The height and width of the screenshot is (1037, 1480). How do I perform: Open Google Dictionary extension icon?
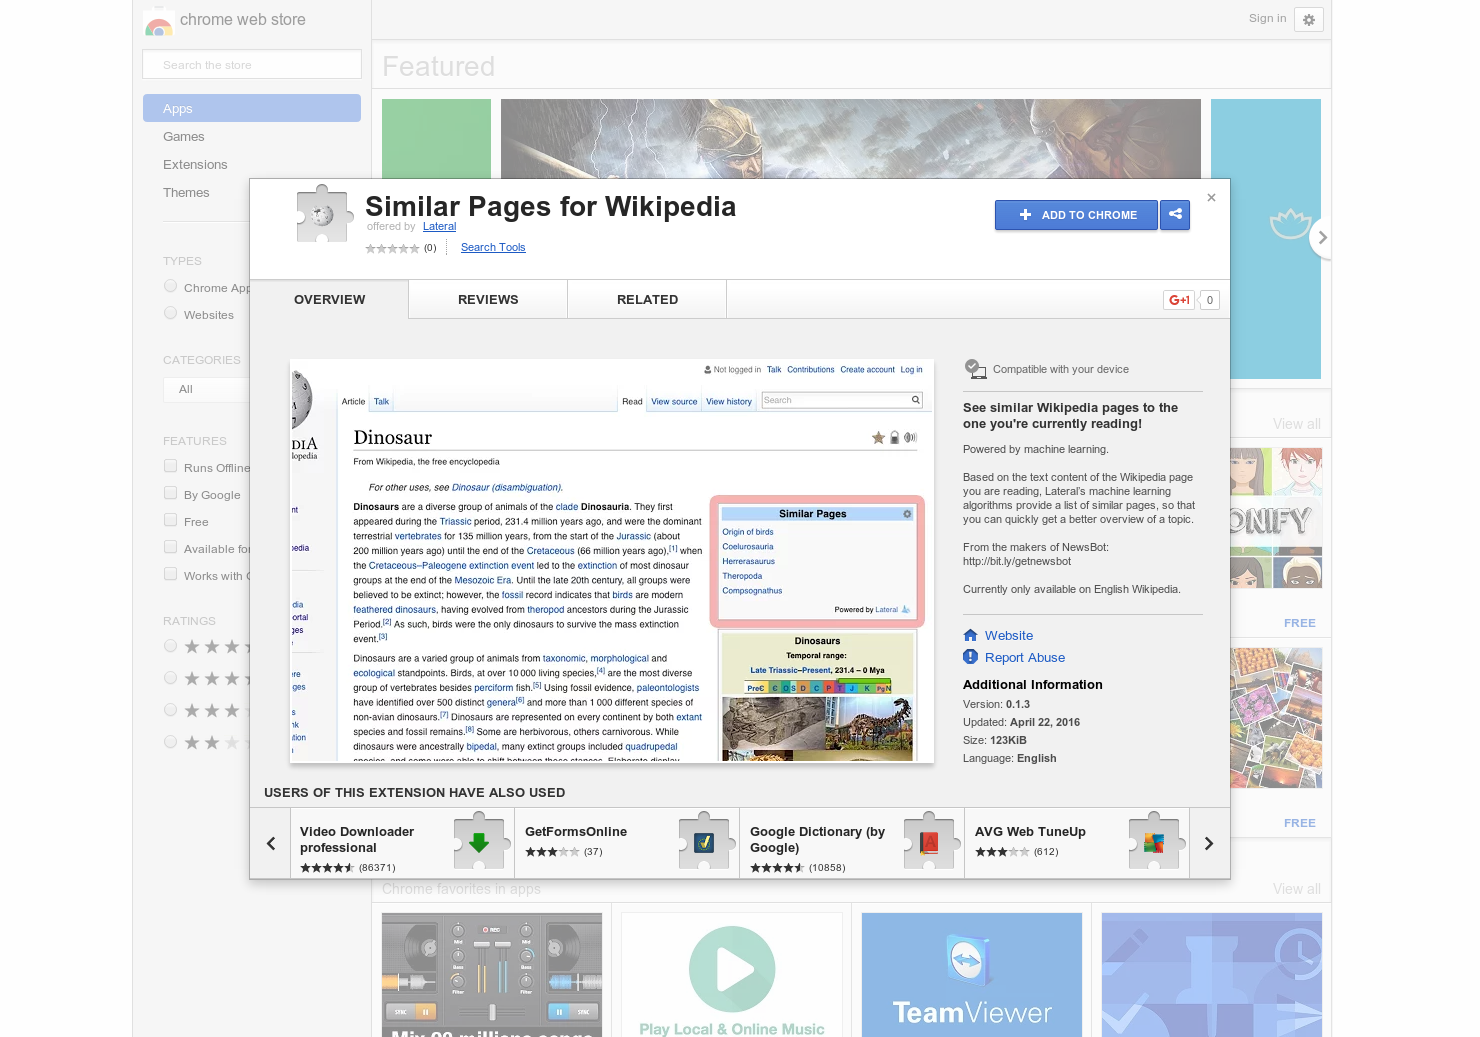coord(930,842)
